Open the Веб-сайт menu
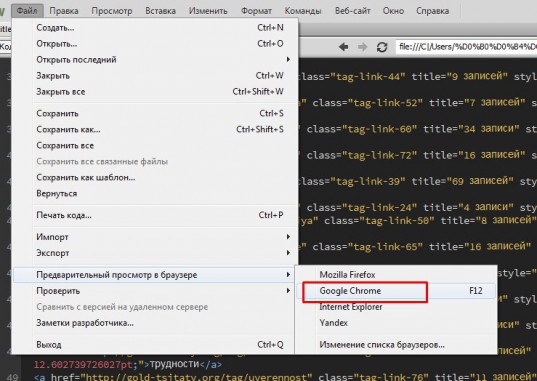This screenshot has height=381, width=537. (352, 11)
